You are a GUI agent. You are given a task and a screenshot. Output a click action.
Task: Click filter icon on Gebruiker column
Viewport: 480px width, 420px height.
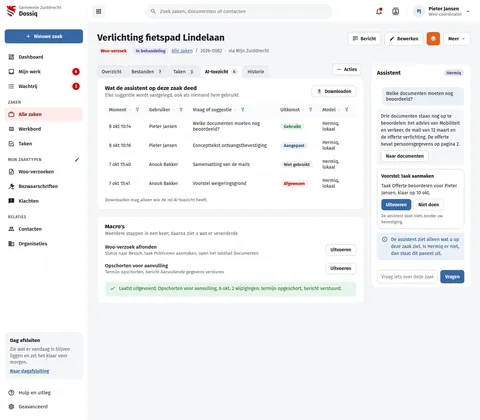tap(181, 110)
